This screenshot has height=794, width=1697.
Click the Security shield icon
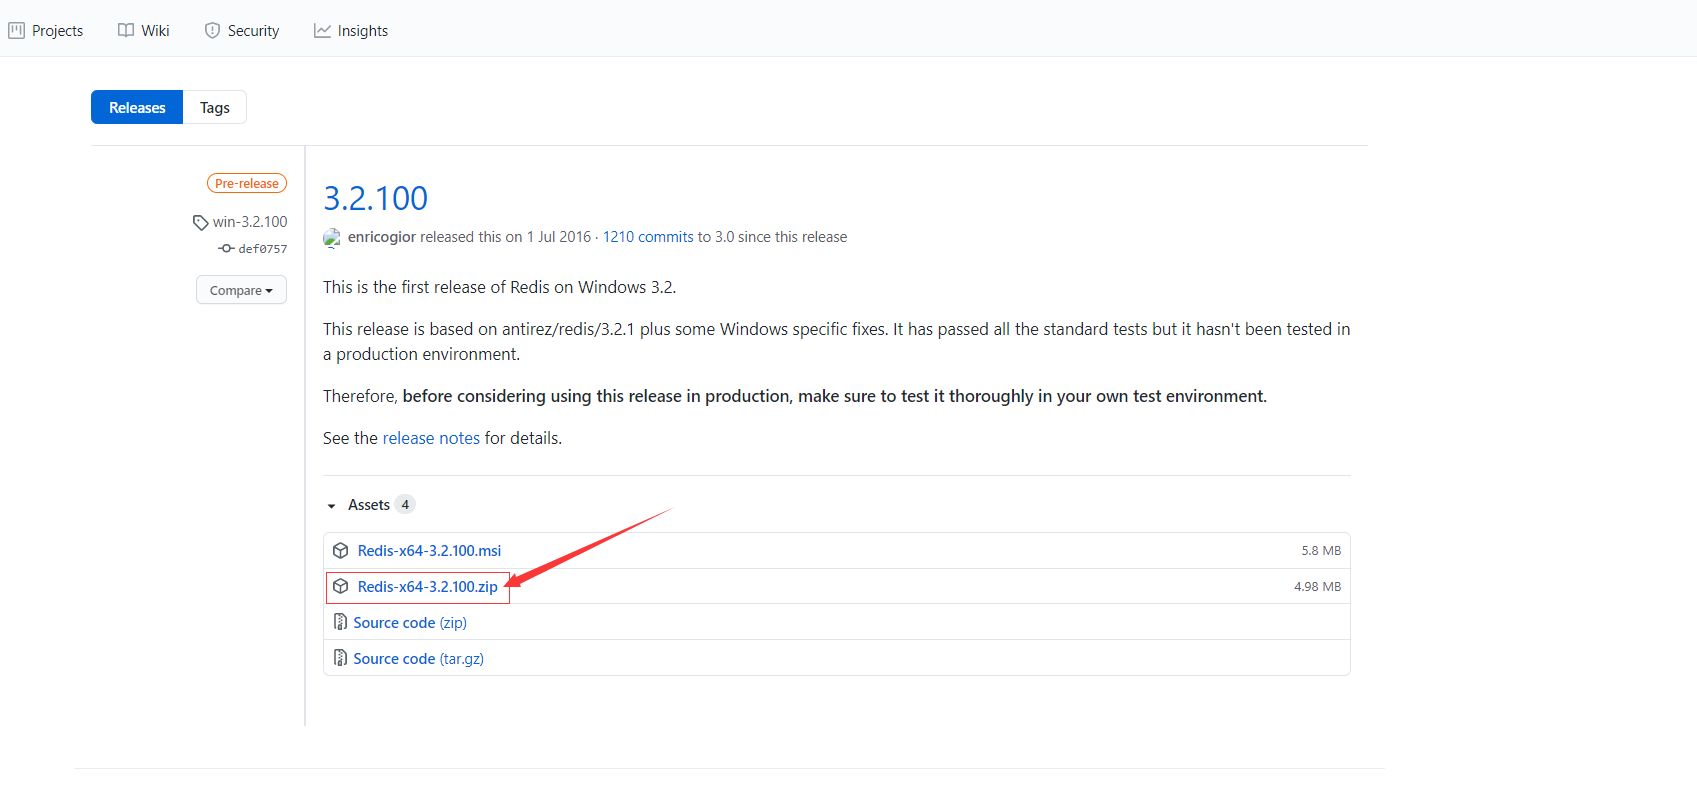(x=212, y=31)
